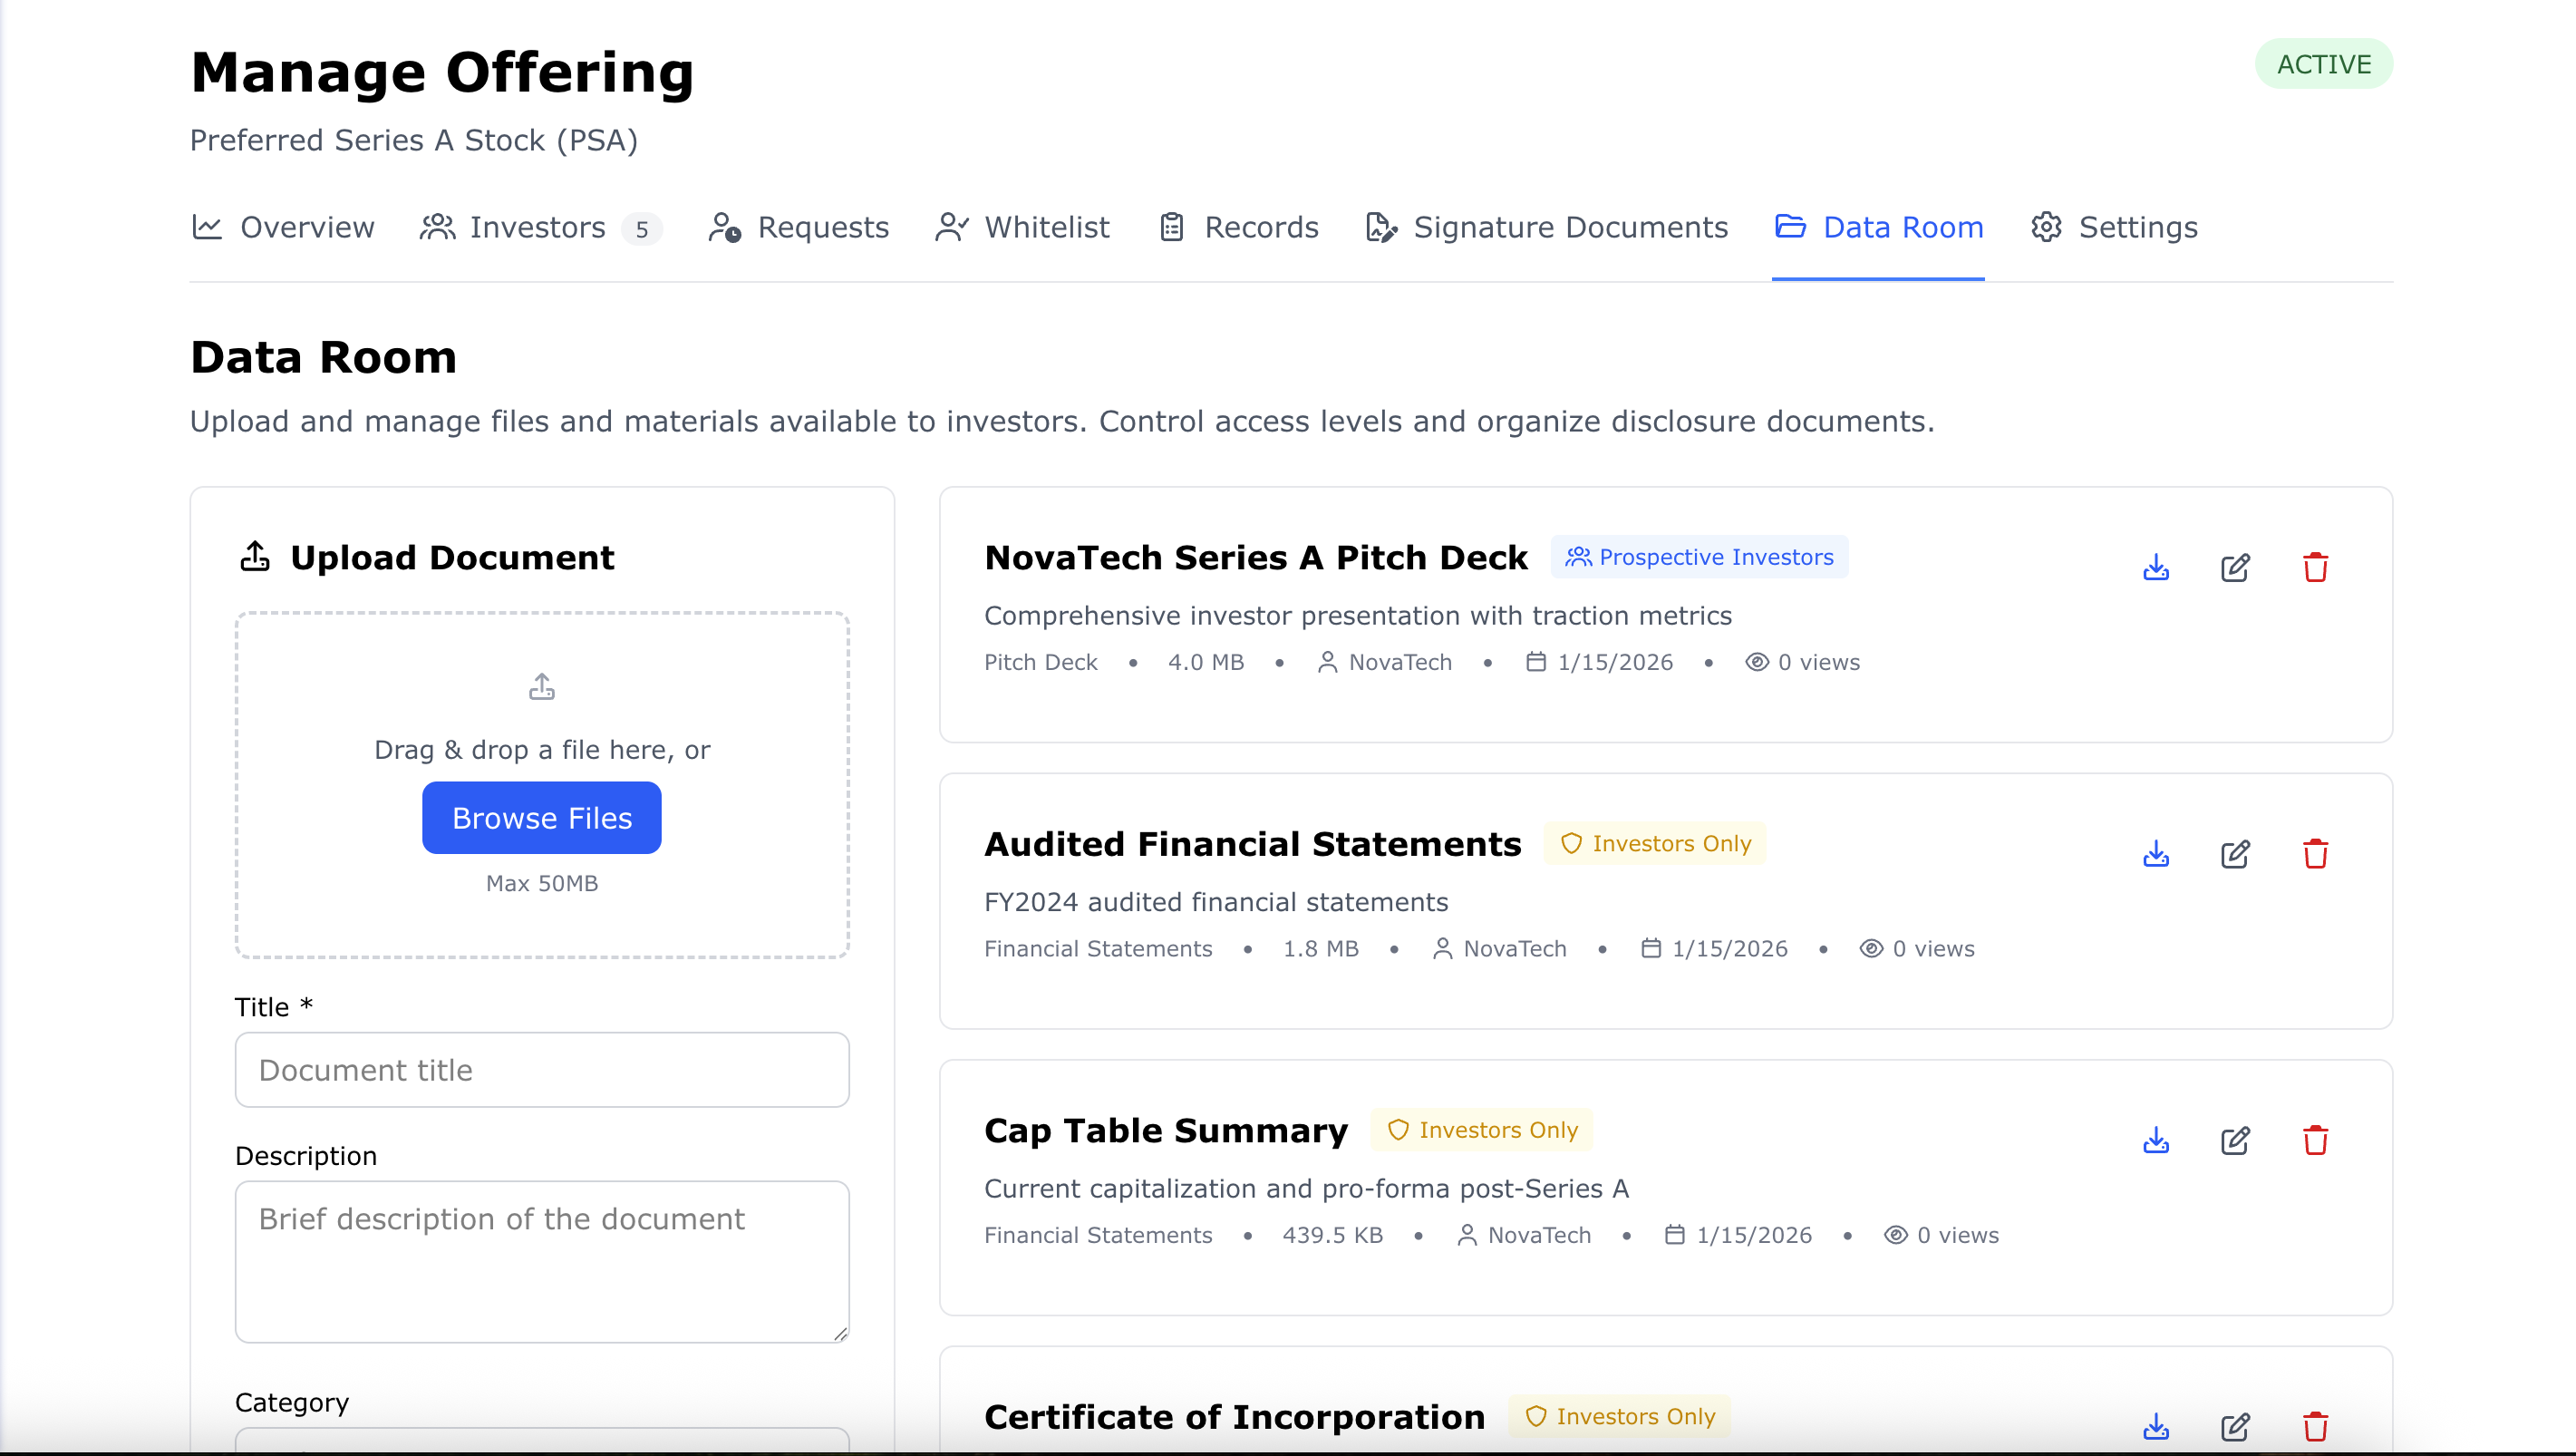Delete the NovaTech Series A Pitch Deck
This screenshot has height=1456, width=2576.
coord(2316,567)
